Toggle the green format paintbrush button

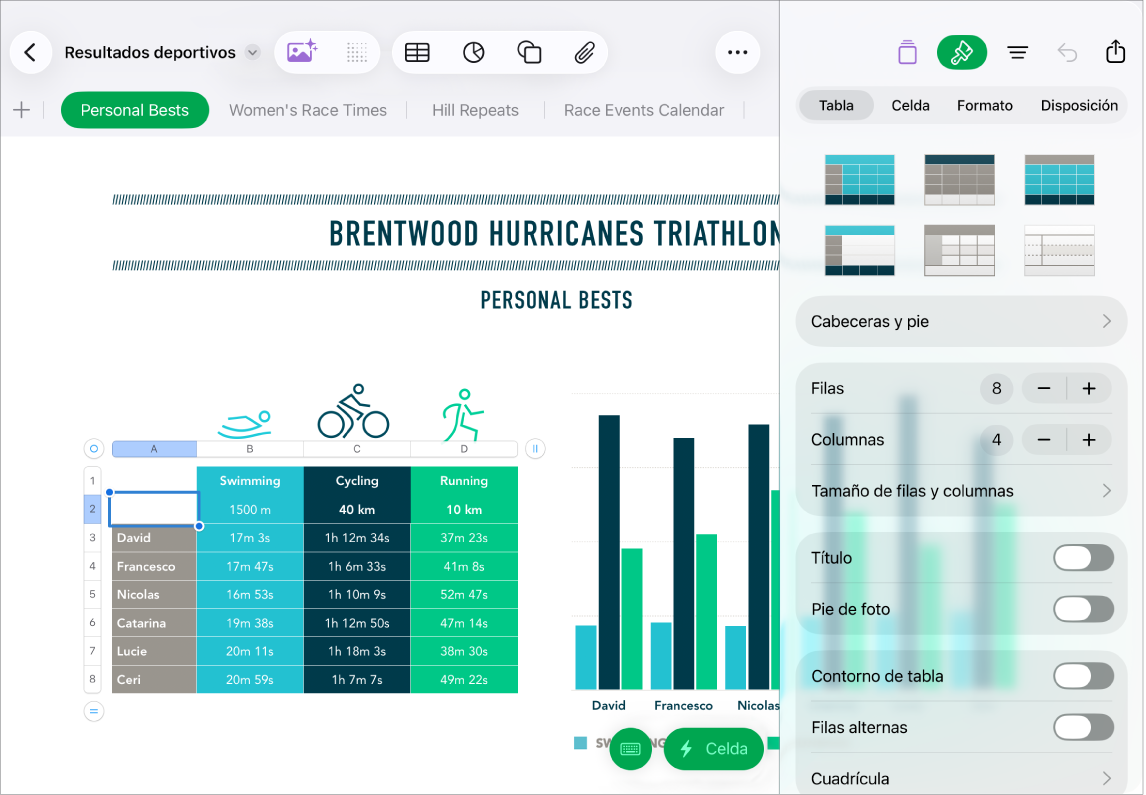point(962,53)
